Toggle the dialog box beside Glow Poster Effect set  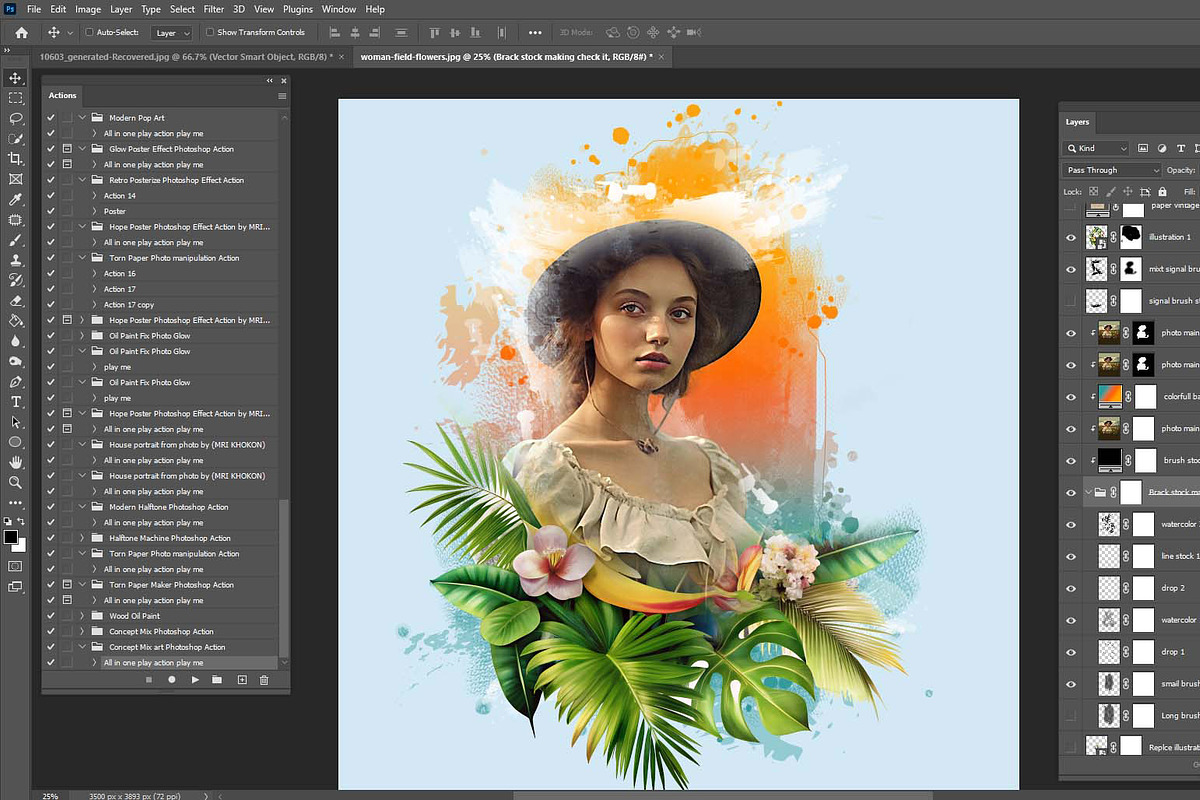(x=67, y=149)
